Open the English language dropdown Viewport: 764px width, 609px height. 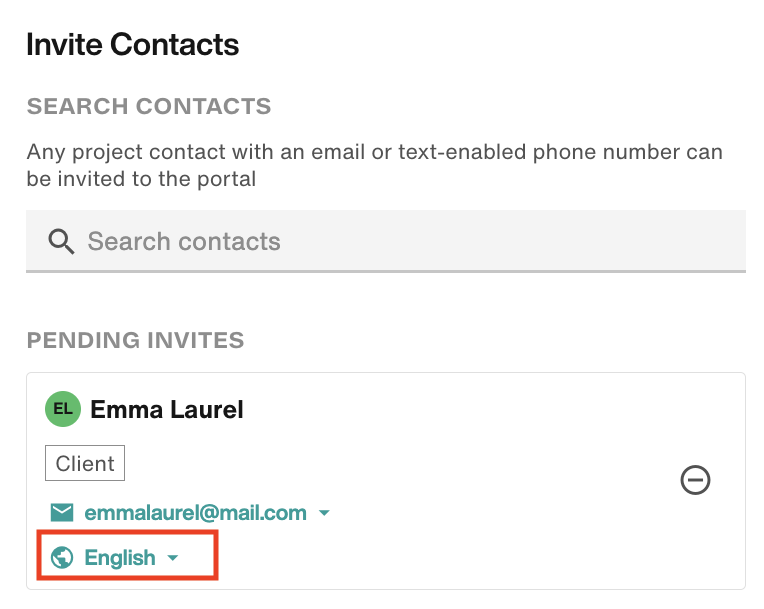(120, 557)
